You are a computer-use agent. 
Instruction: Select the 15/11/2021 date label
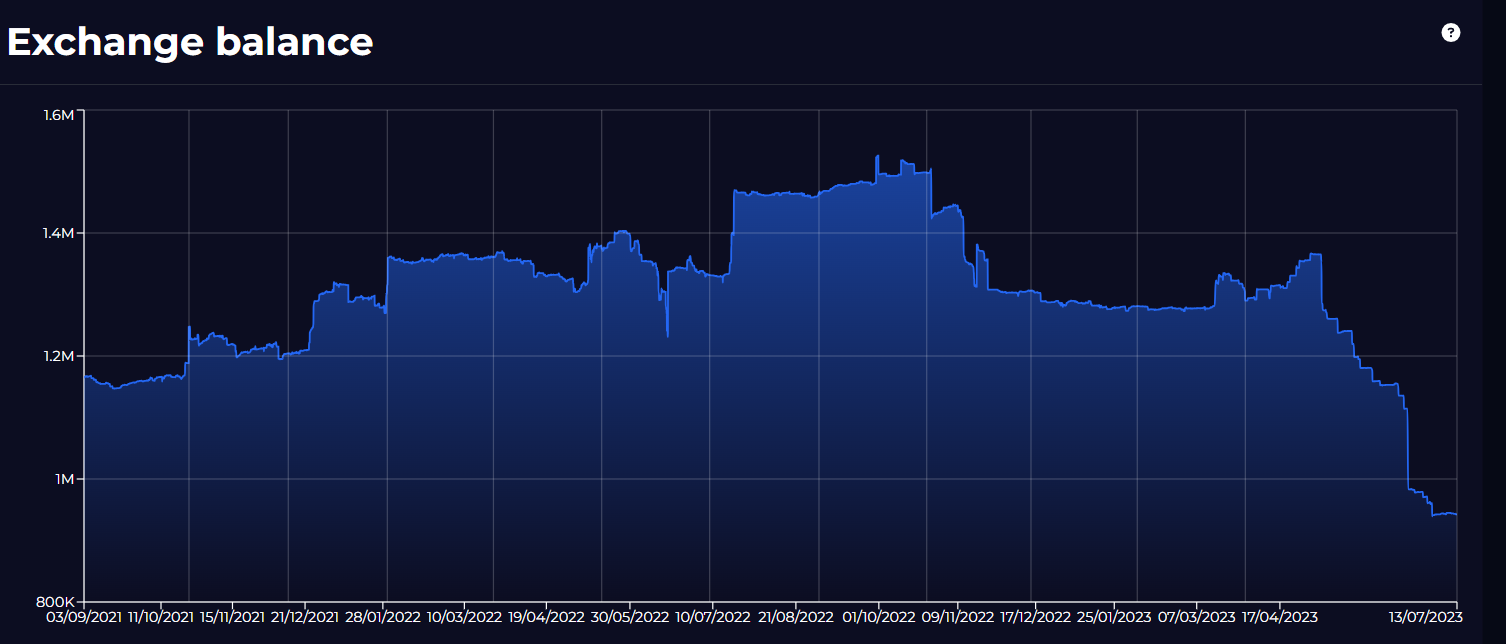(232, 617)
